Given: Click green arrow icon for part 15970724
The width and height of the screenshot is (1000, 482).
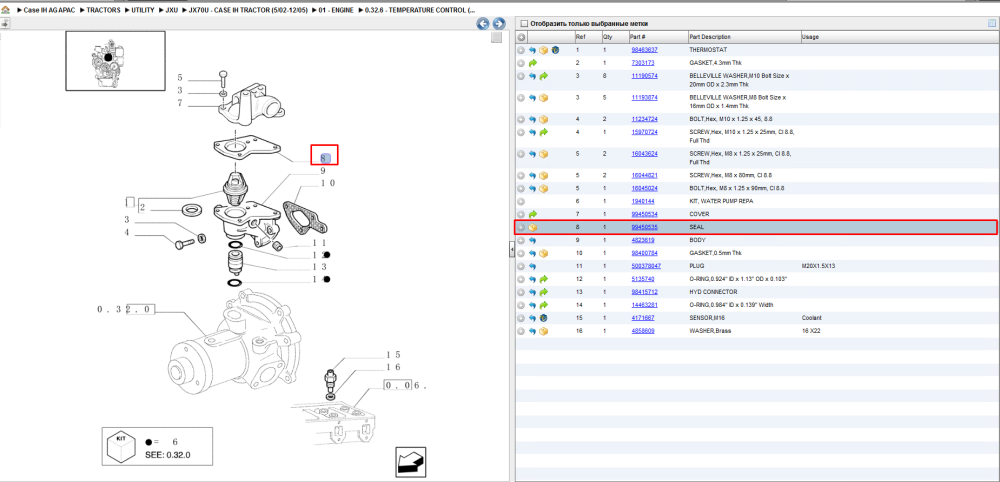Looking at the screenshot, I should pyautogui.click(x=543, y=132).
